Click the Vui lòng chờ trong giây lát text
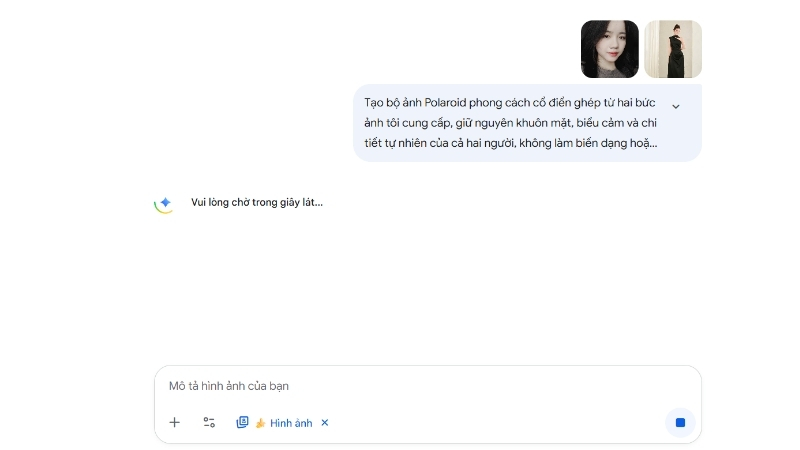 [257, 203]
